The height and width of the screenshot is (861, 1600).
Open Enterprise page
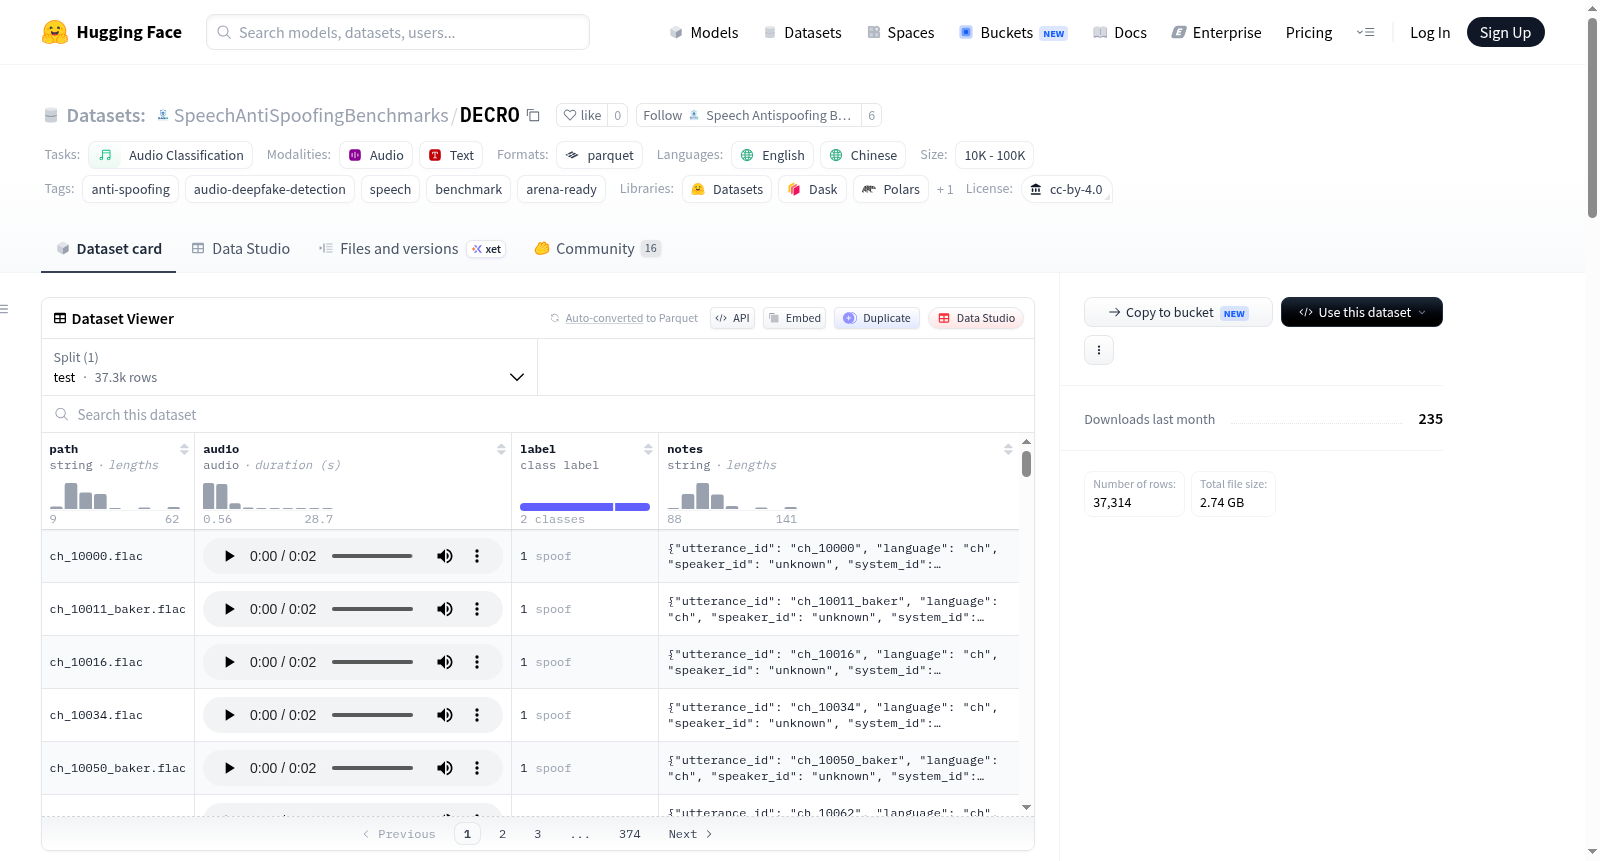pyautogui.click(x=1216, y=32)
